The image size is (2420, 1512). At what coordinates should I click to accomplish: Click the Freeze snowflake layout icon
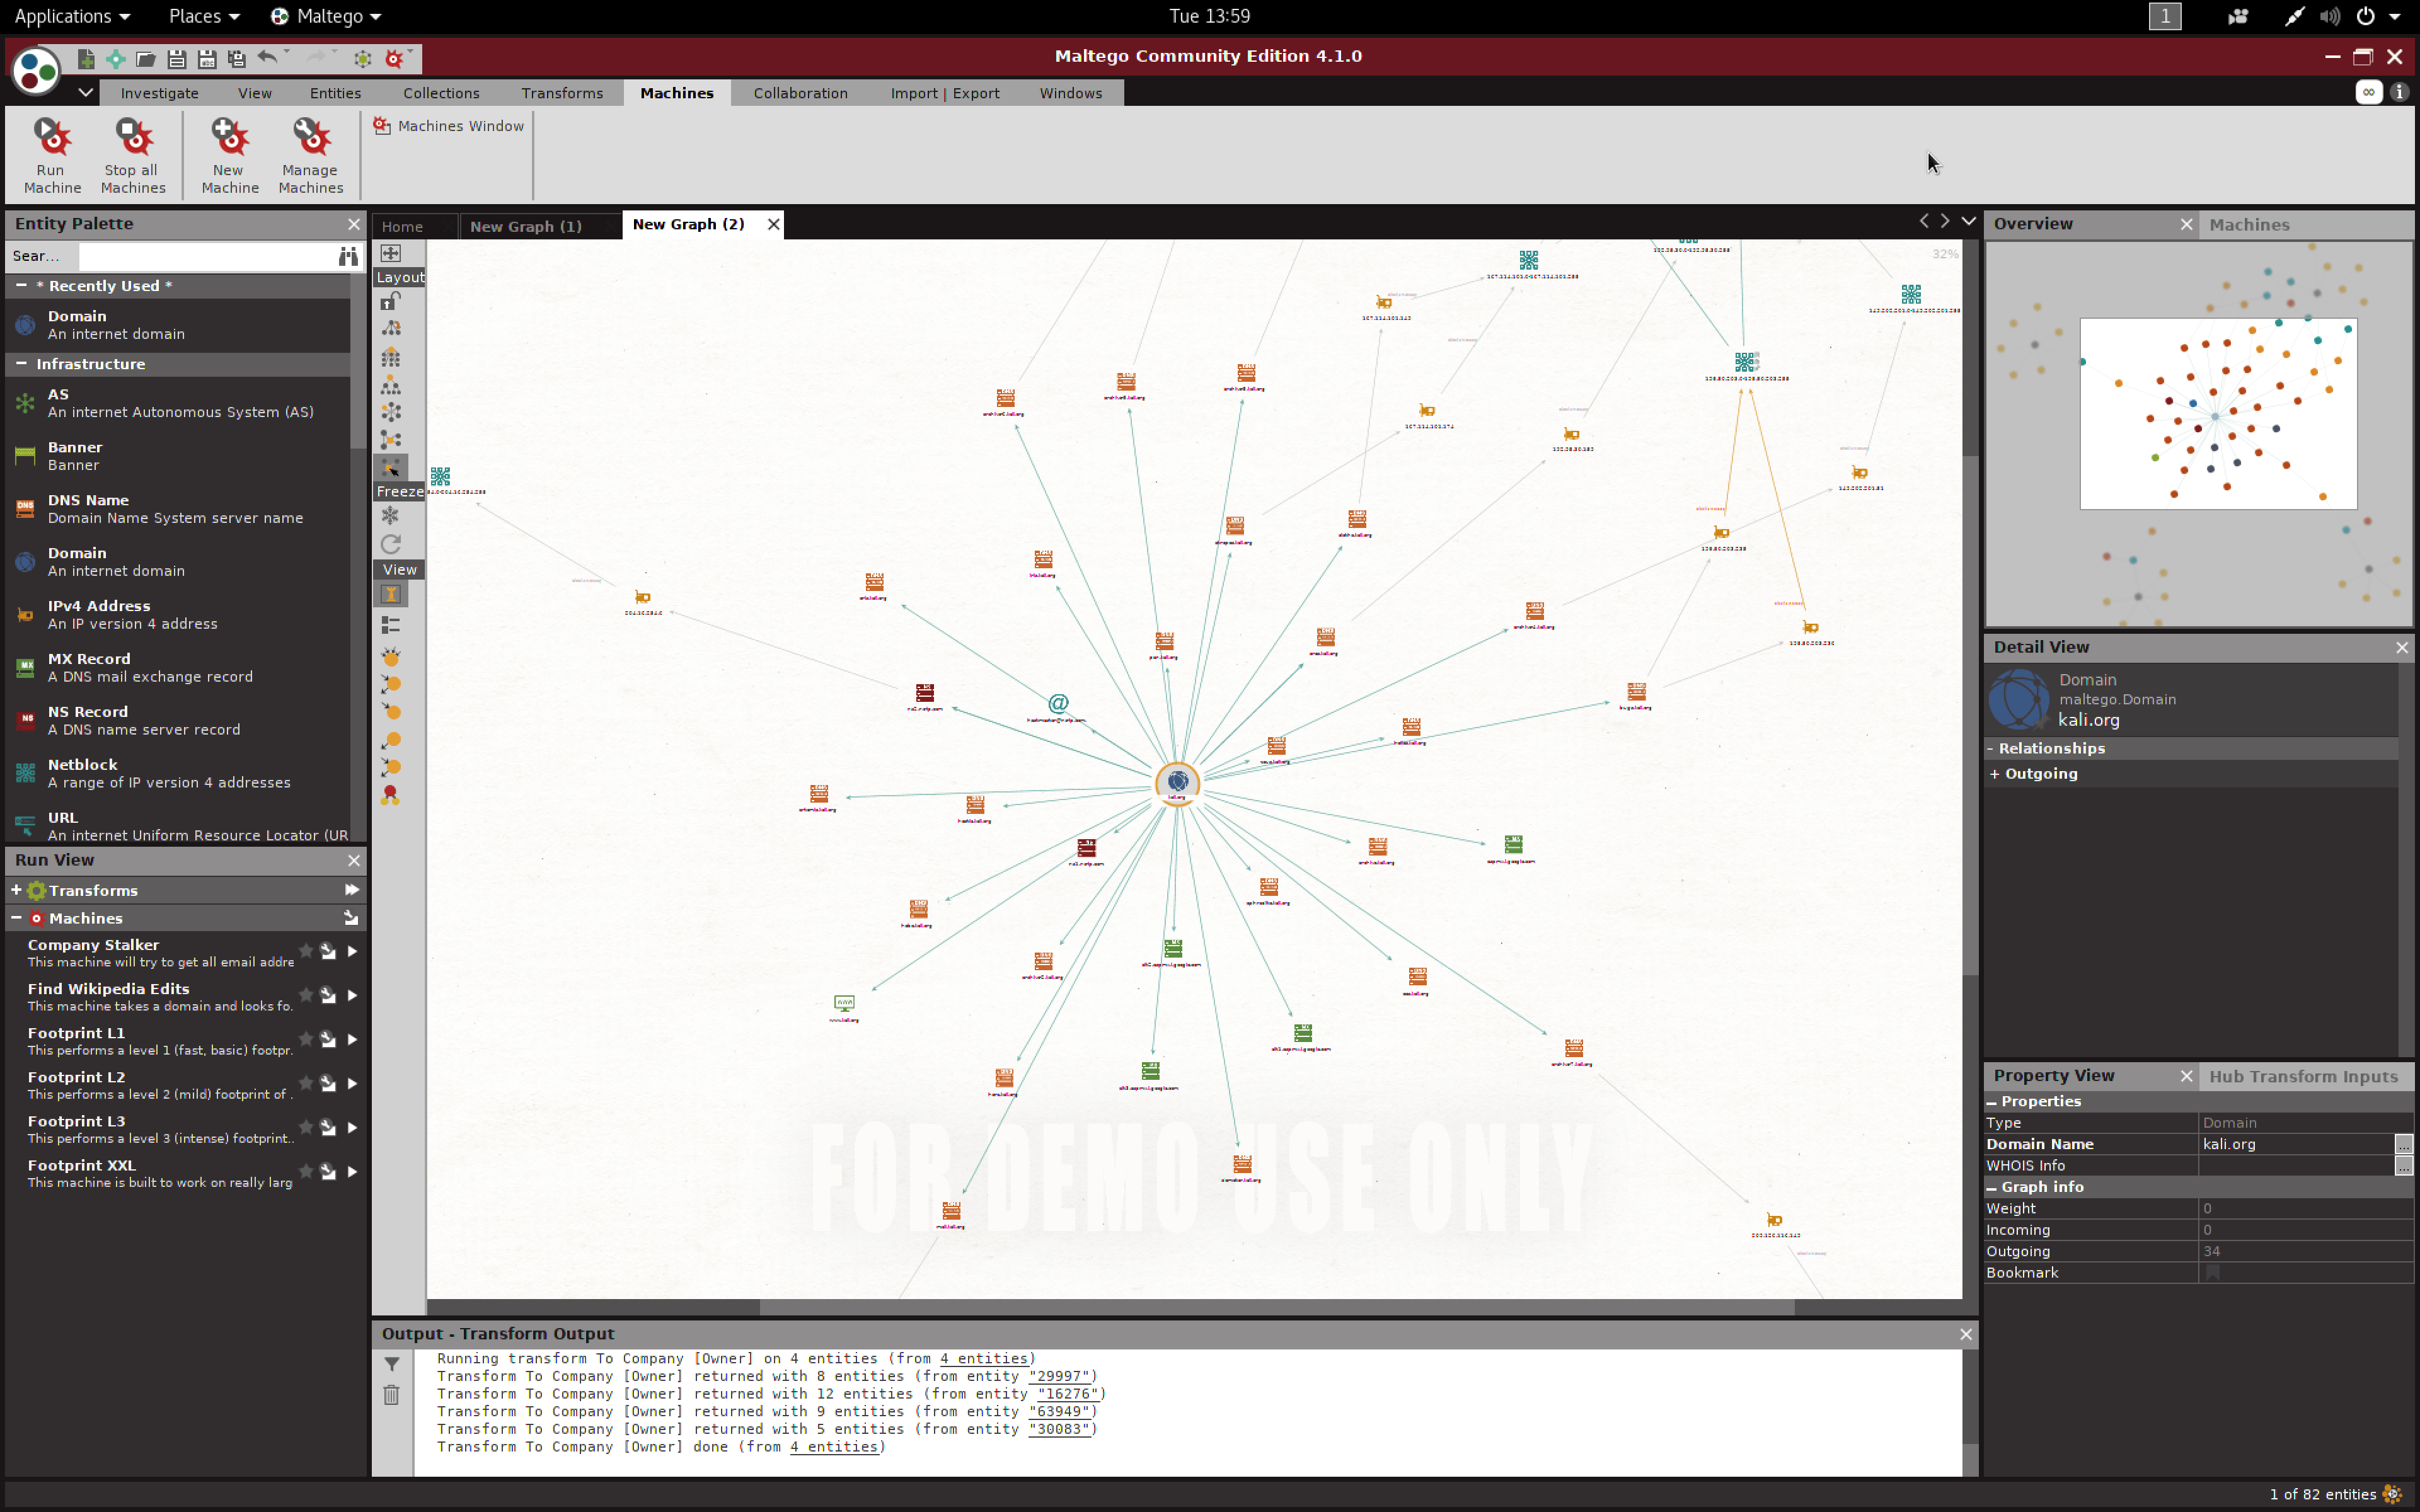click(x=391, y=515)
